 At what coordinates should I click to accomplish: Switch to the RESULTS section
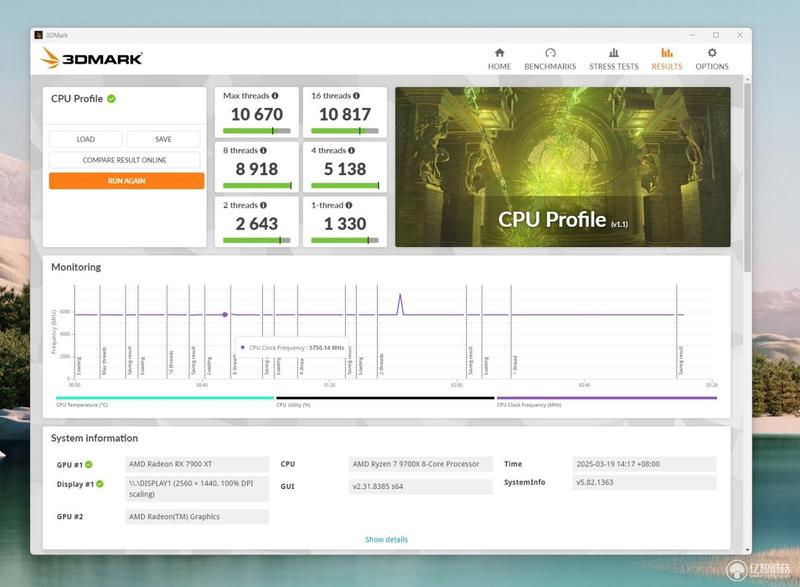(666, 59)
